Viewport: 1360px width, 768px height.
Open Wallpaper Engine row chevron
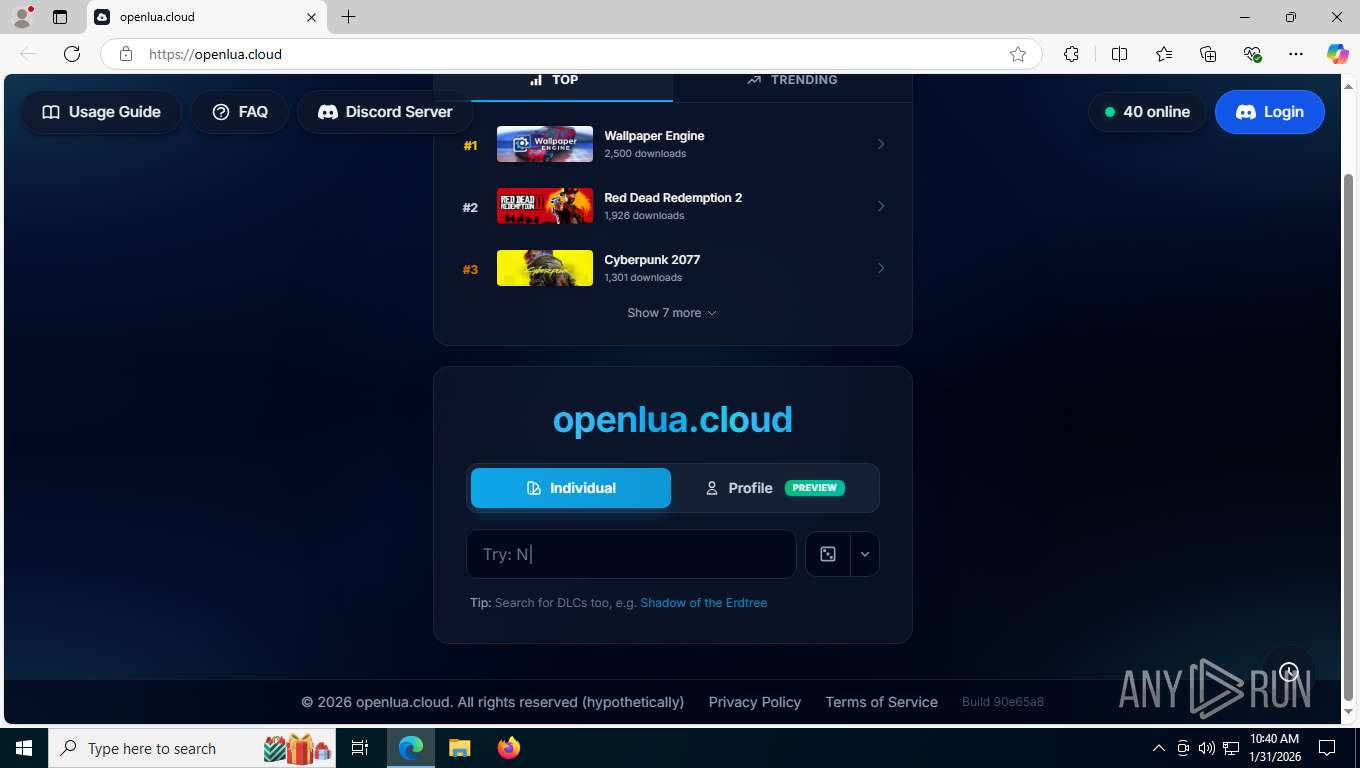pos(881,144)
